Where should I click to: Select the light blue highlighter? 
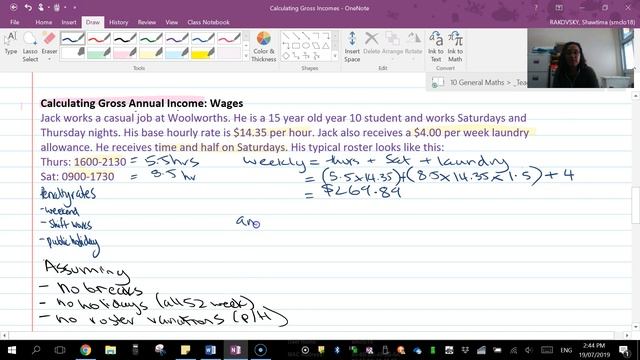[x=177, y=53]
